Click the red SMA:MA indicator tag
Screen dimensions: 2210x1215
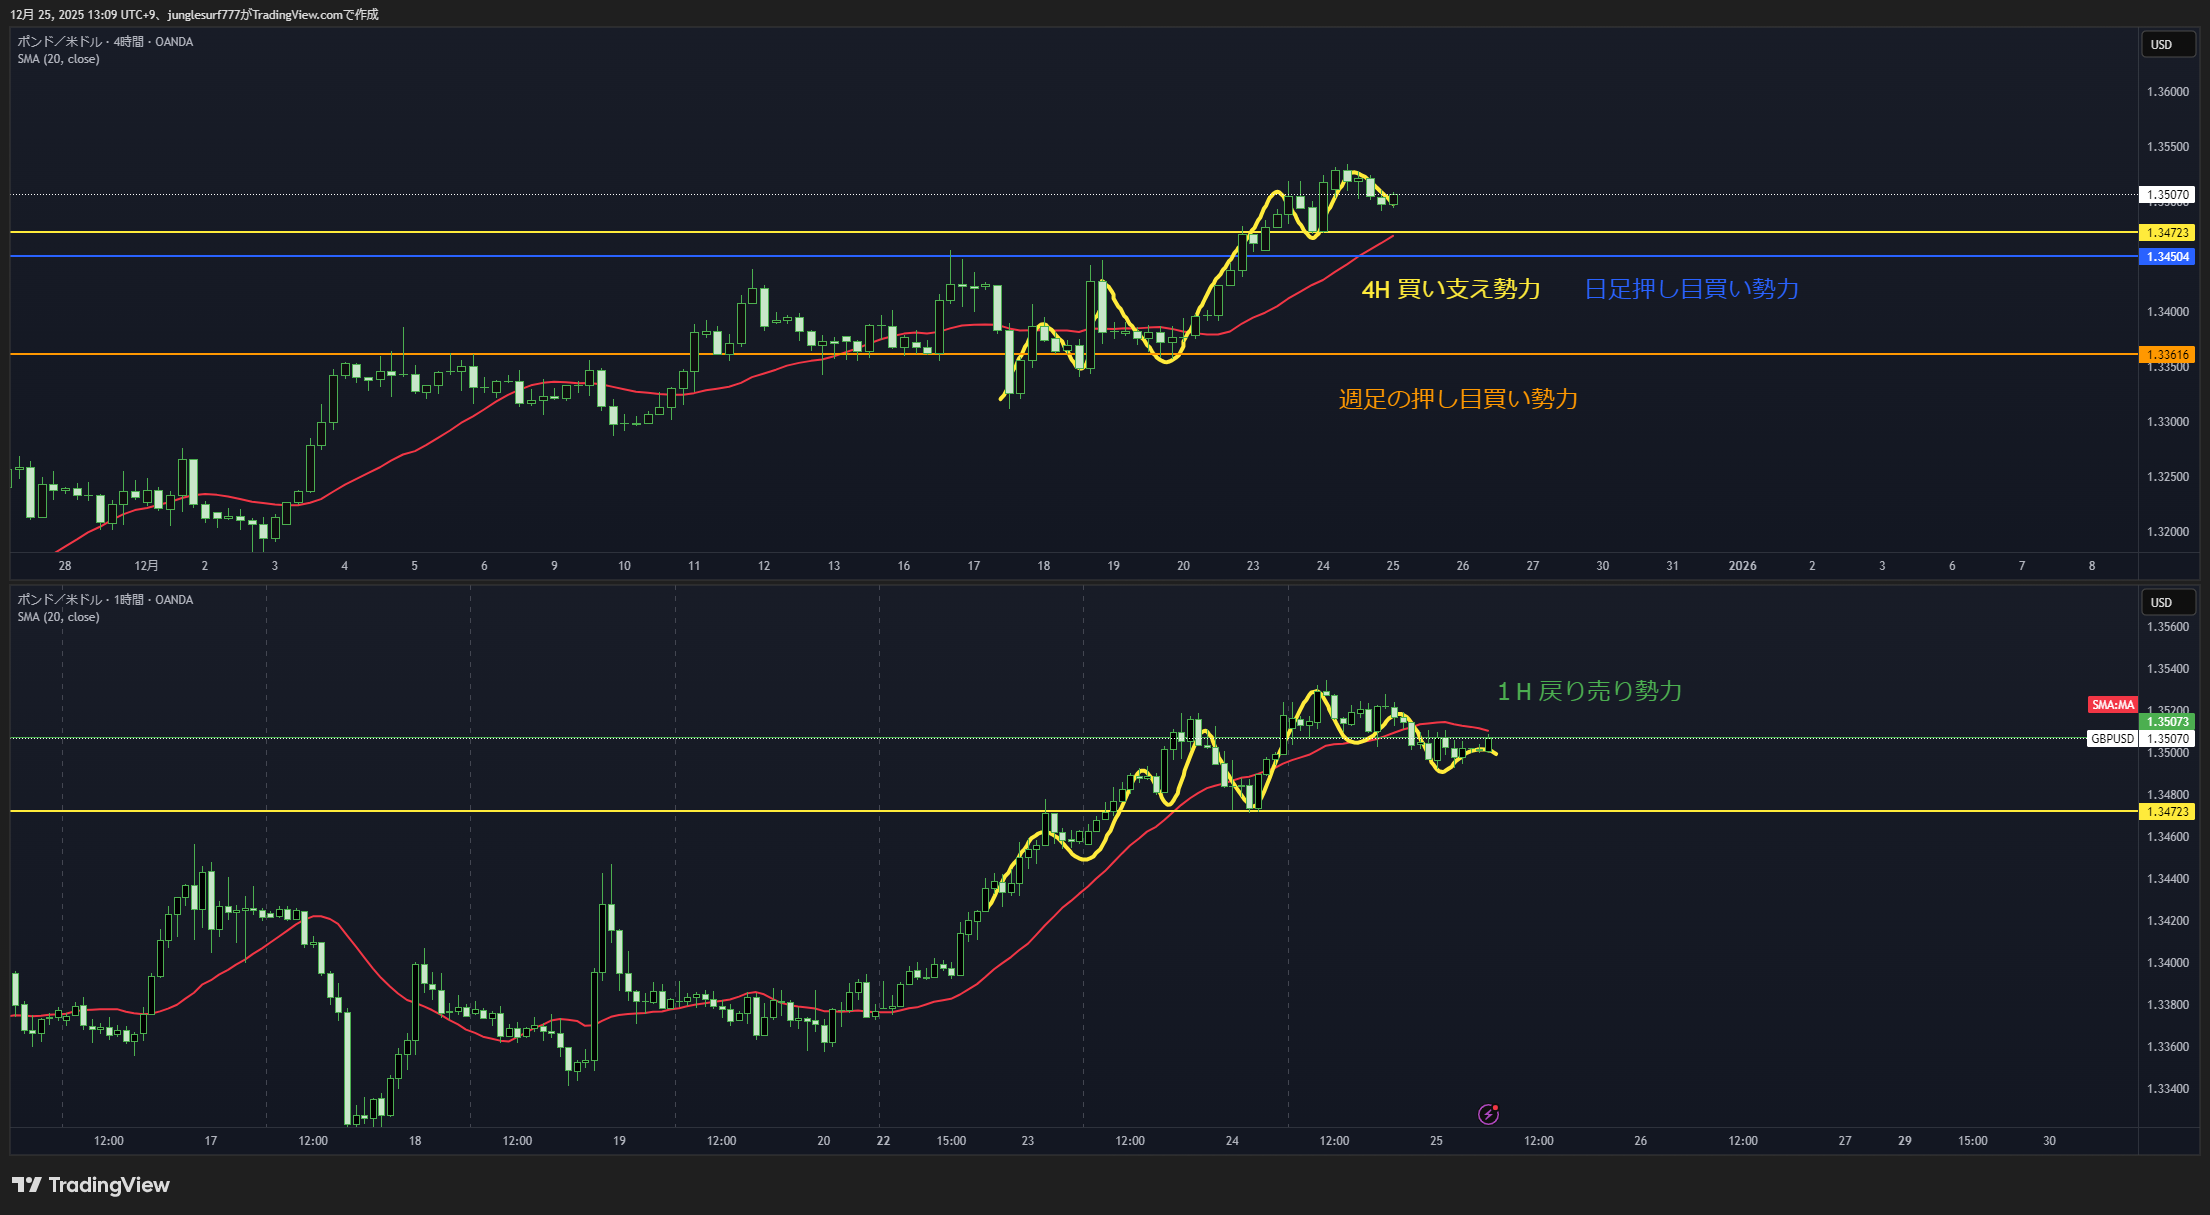pyautogui.click(x=2112, y=705)
